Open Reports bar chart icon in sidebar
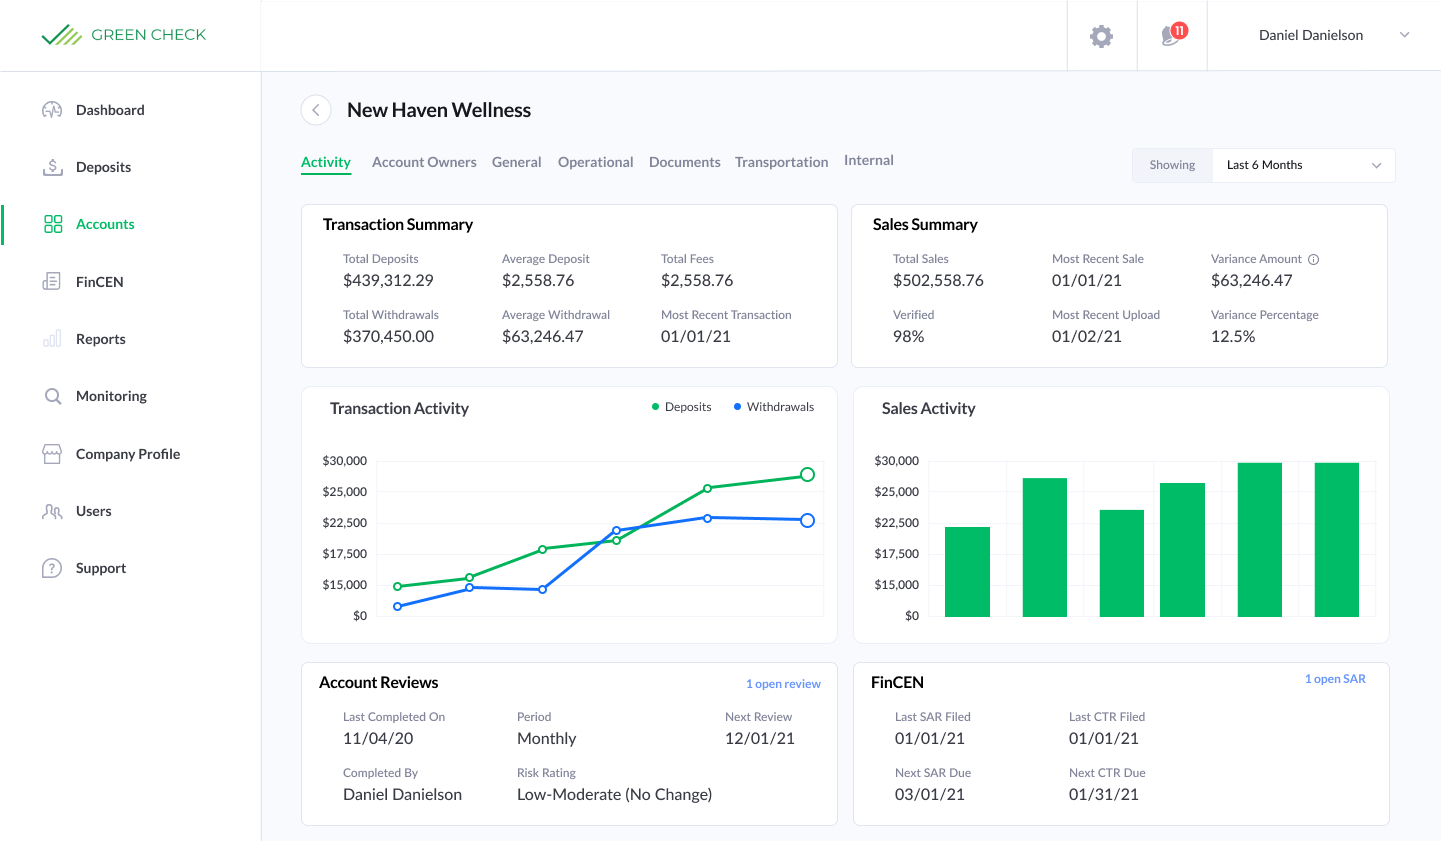This screenshot has width=1441, height=841. click(x=52, y=339)
